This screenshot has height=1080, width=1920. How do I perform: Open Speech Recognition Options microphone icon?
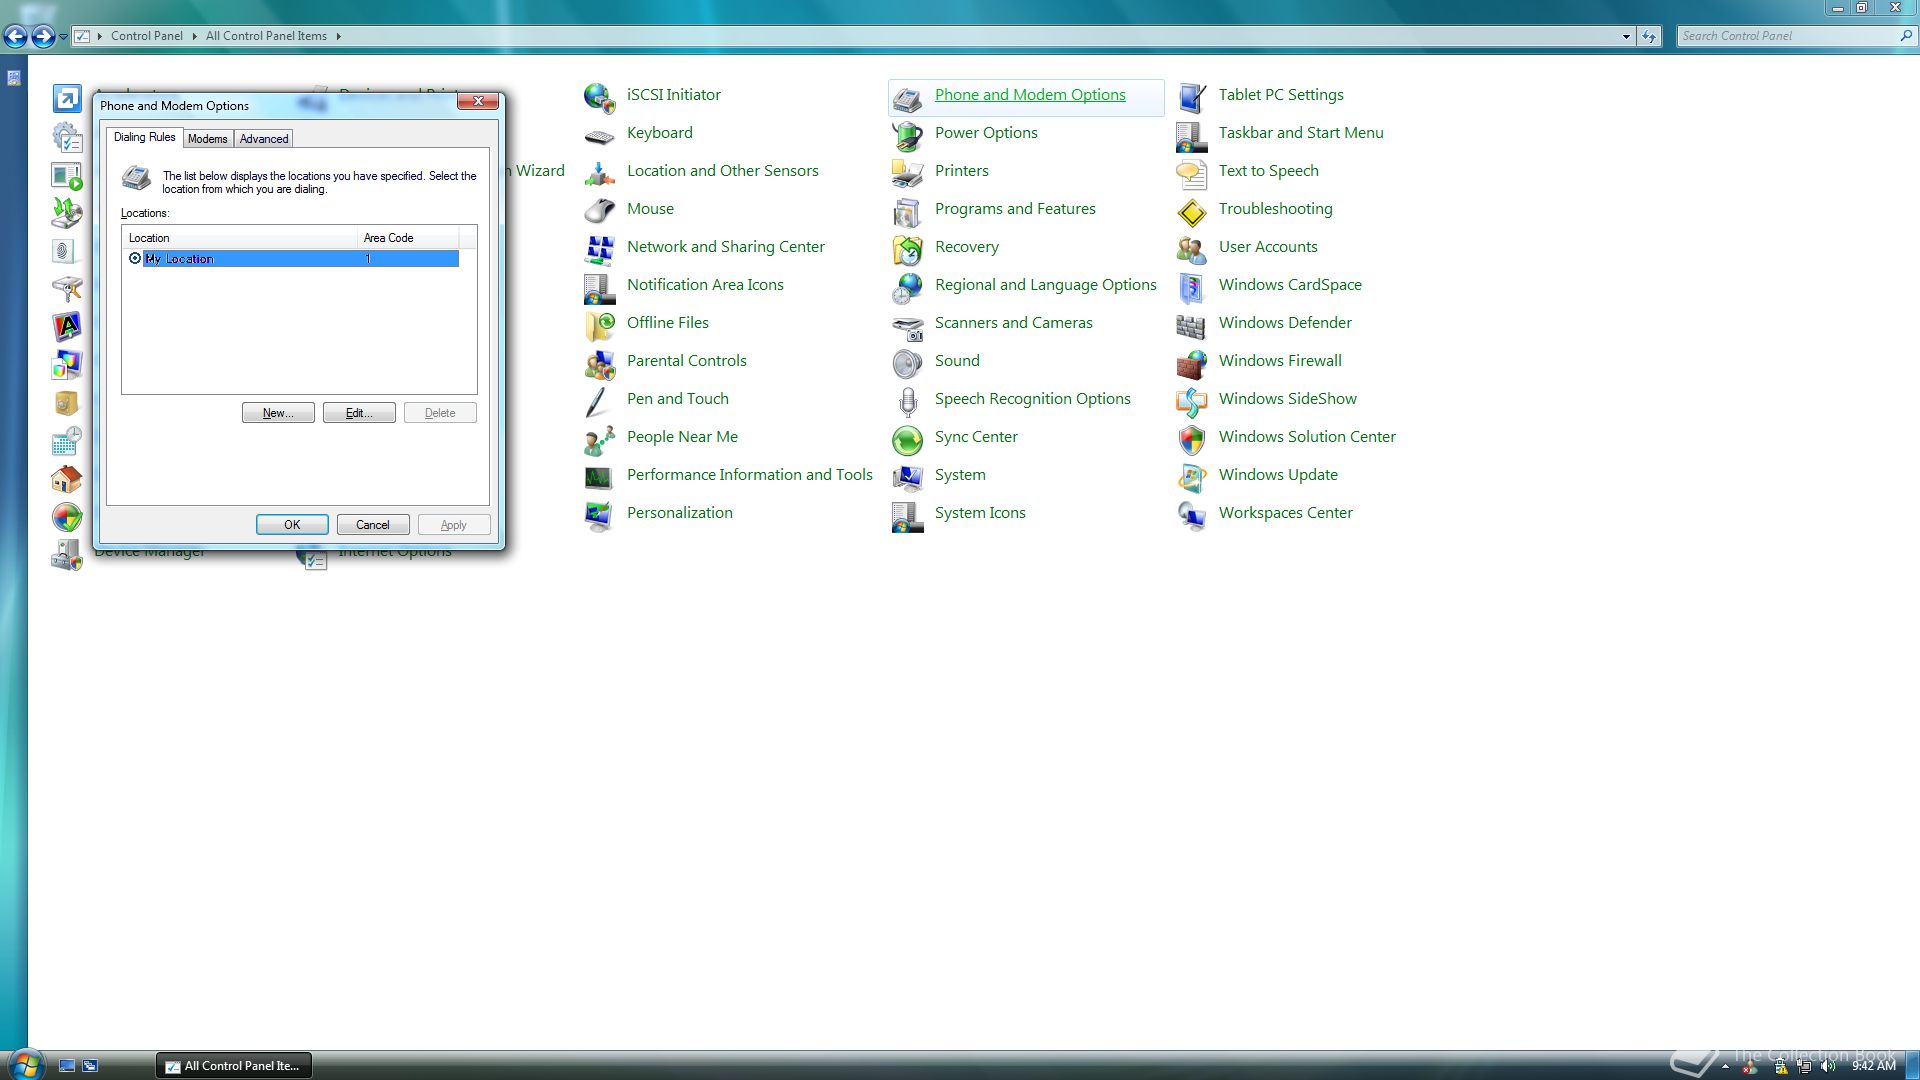click(x=907, y=401)
